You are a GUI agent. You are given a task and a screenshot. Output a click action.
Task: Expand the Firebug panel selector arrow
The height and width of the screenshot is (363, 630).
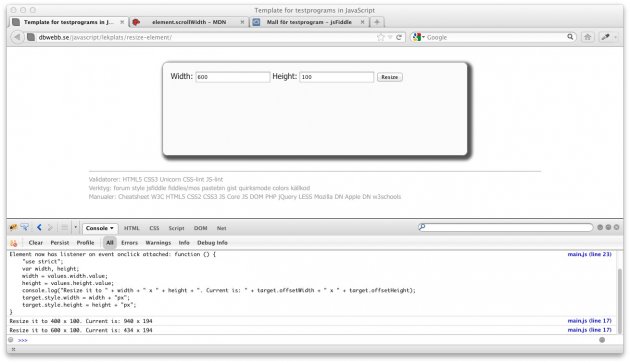coord(75,228)
